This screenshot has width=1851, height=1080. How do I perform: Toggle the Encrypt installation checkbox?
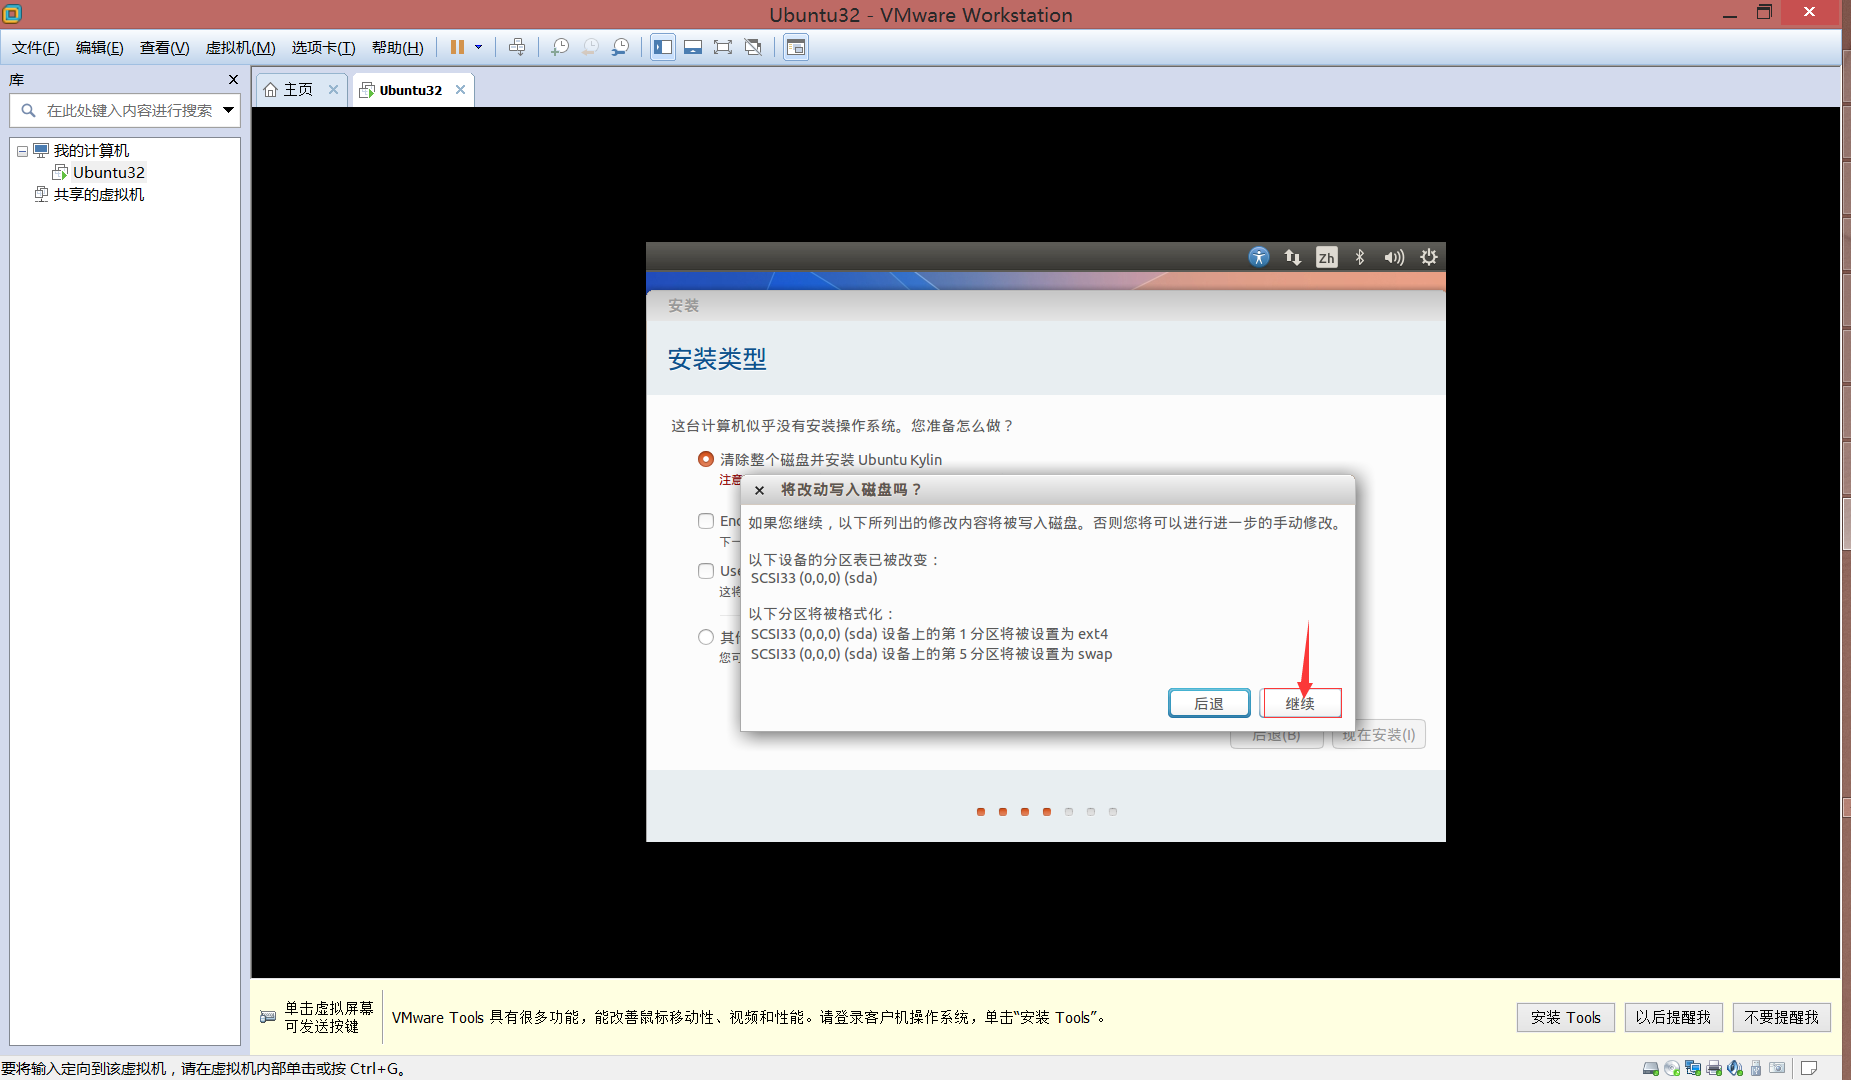(706, 521)
